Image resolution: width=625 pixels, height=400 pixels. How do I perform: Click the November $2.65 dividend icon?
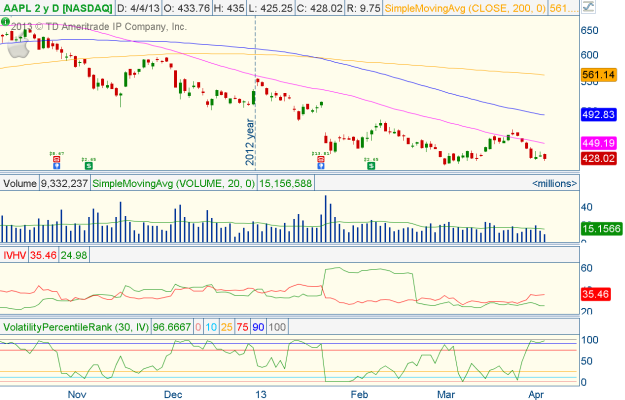pos(88,165)
